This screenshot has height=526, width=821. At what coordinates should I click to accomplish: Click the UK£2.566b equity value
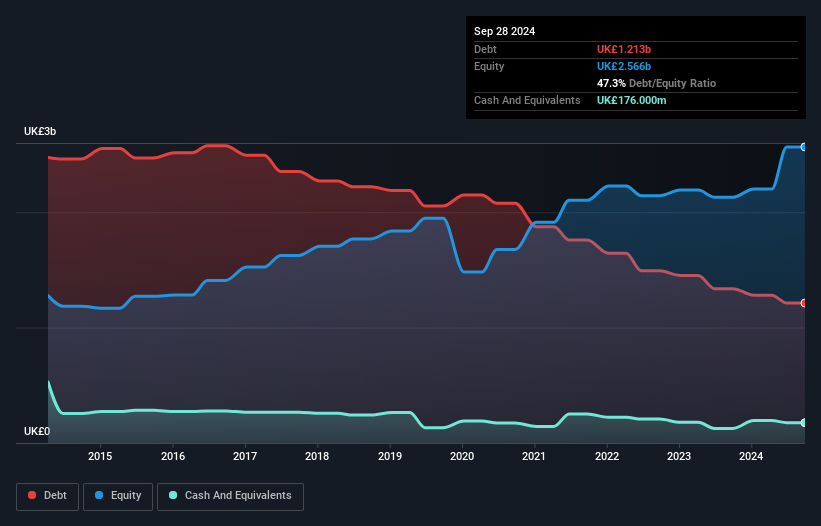click(624, 66)
